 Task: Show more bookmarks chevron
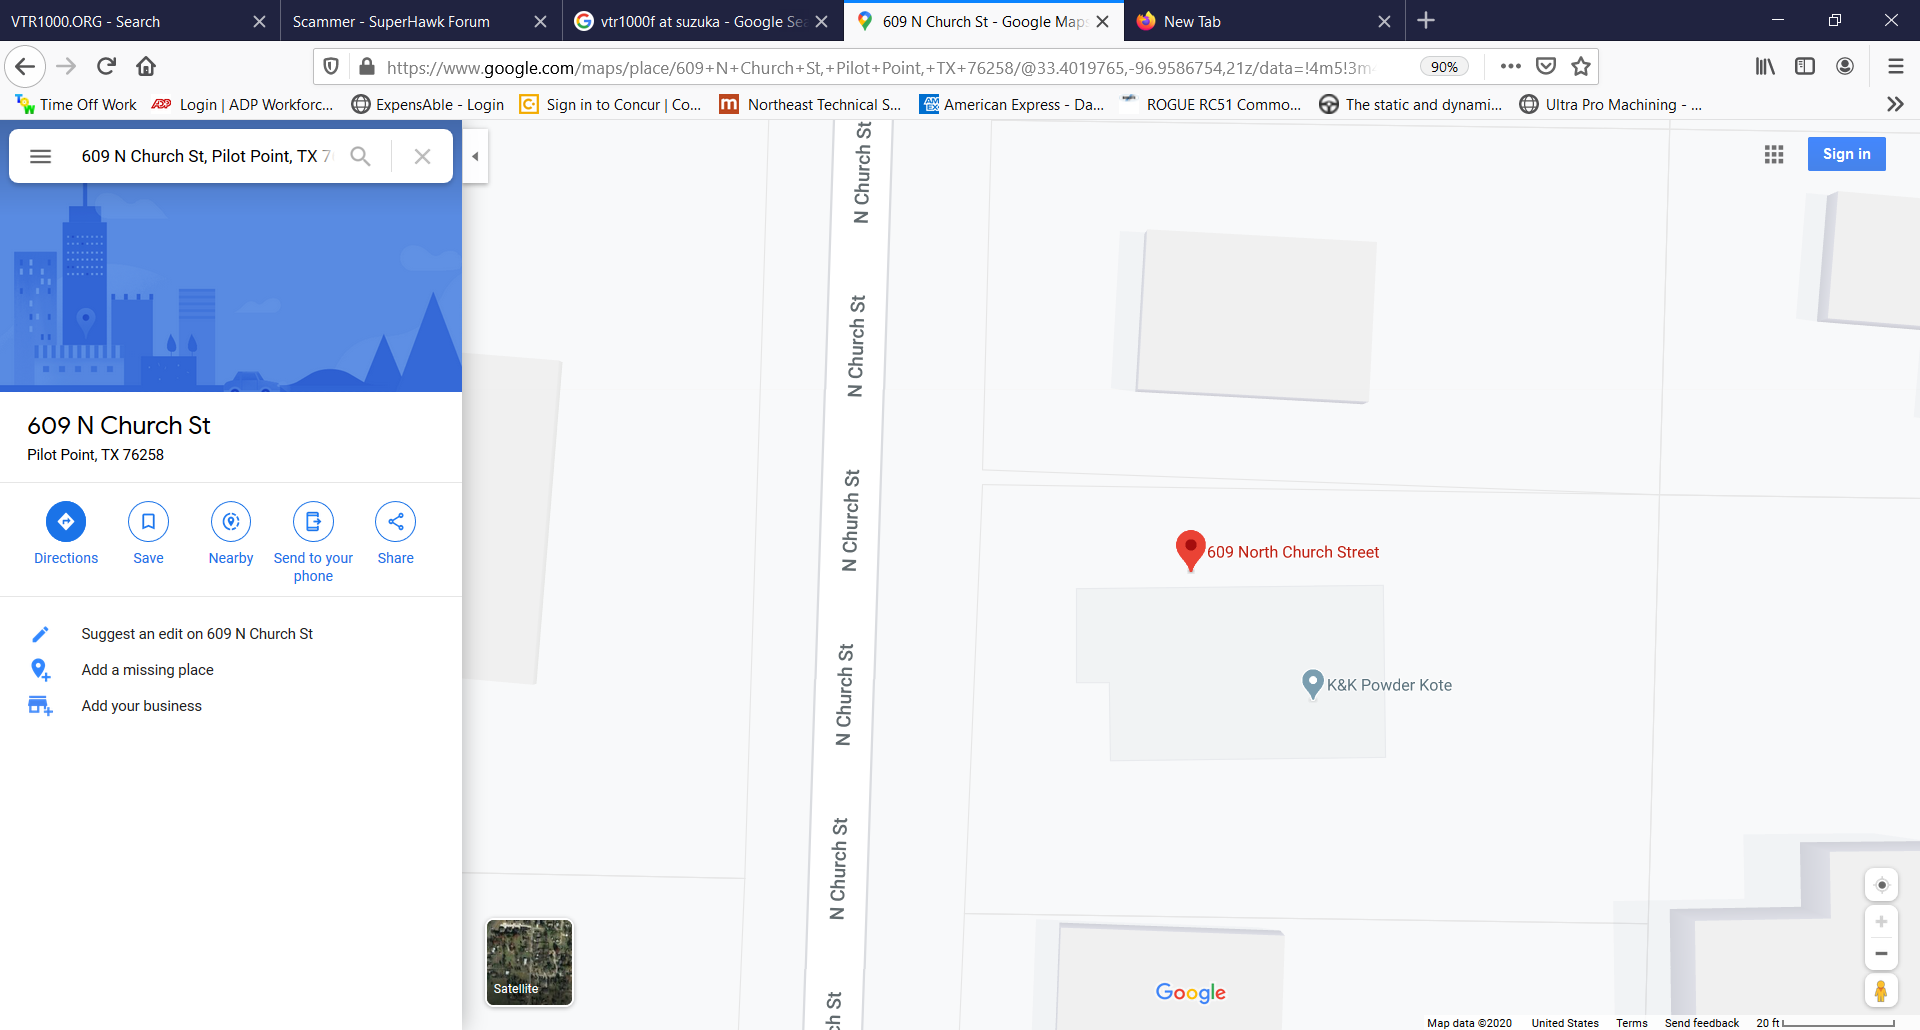coord(1895,104)
